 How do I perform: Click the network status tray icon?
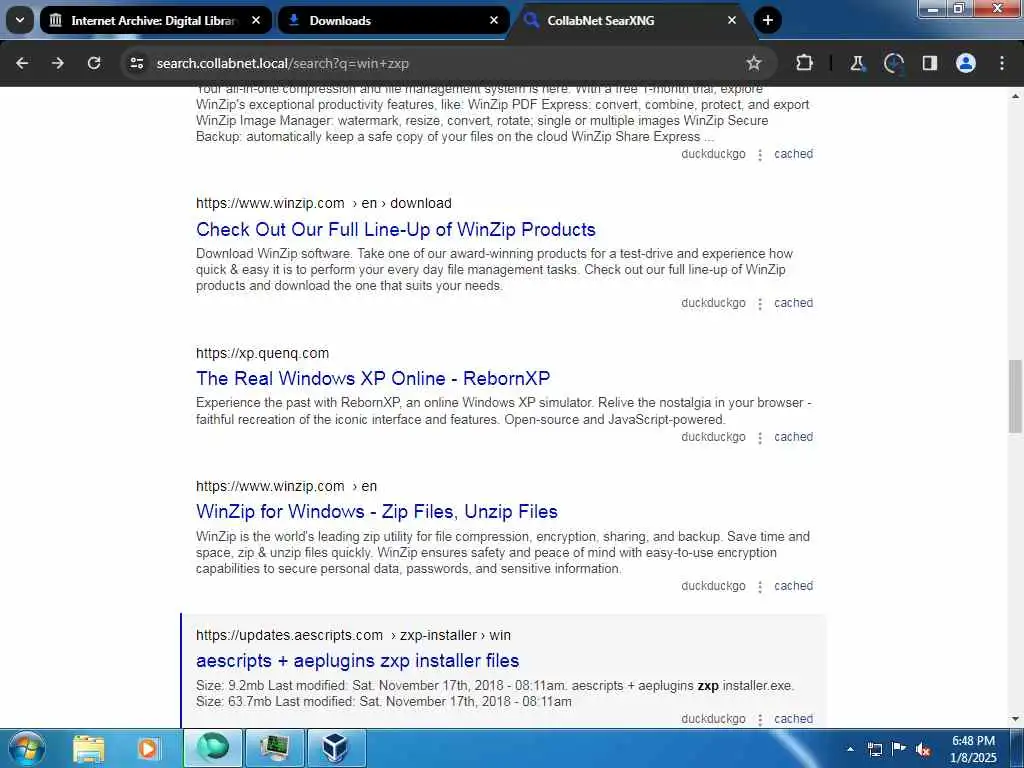[x=874, y=749]
